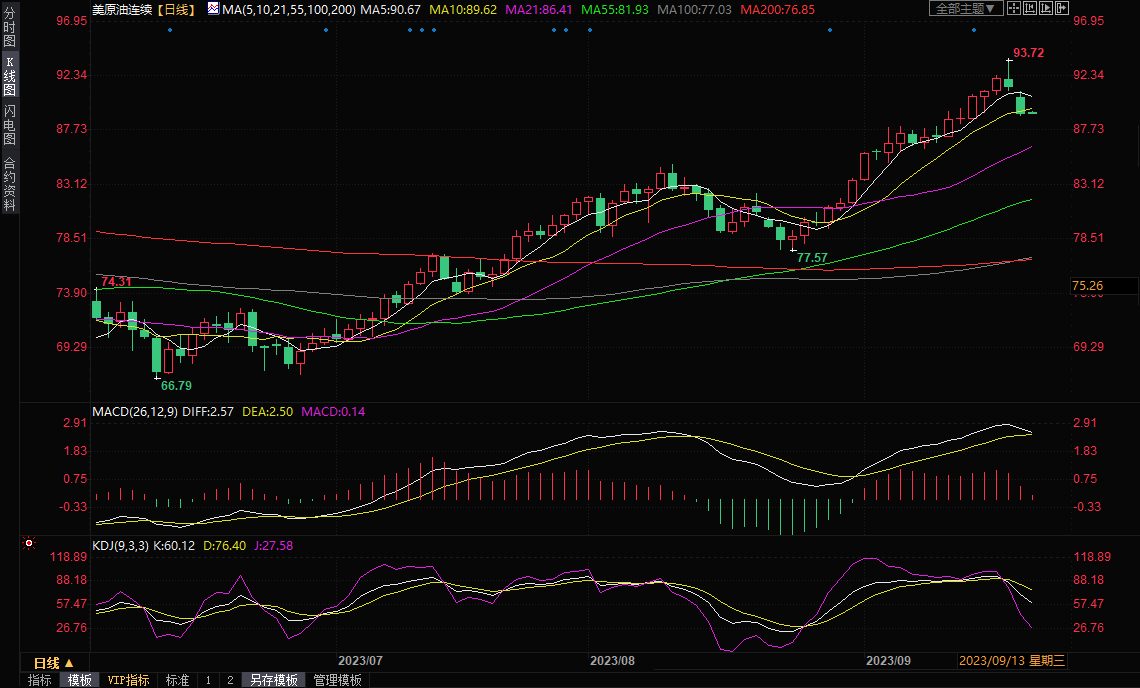Click the 另存模板 button

coord(273,680)
